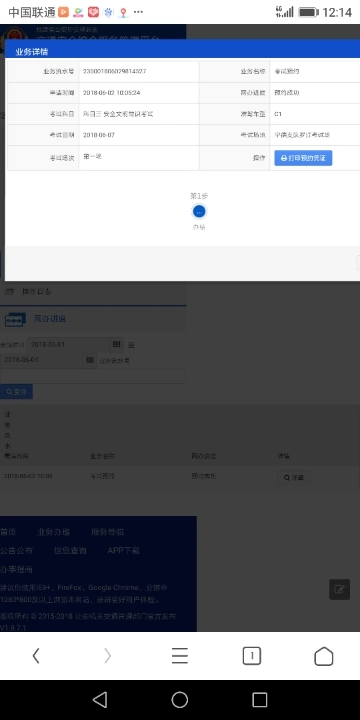Click the signal strength icon in status bar
The width and height of the screenshot is (360, 720).
(x=285, y=12)
